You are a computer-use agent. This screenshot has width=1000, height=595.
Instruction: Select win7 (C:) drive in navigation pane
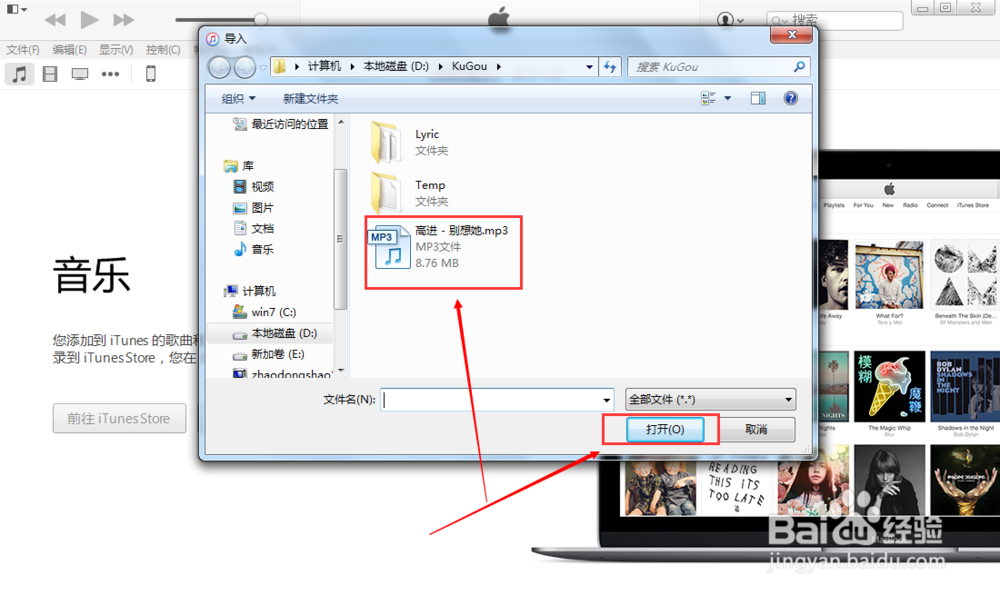pyautogui.click(x=265, y=312)
